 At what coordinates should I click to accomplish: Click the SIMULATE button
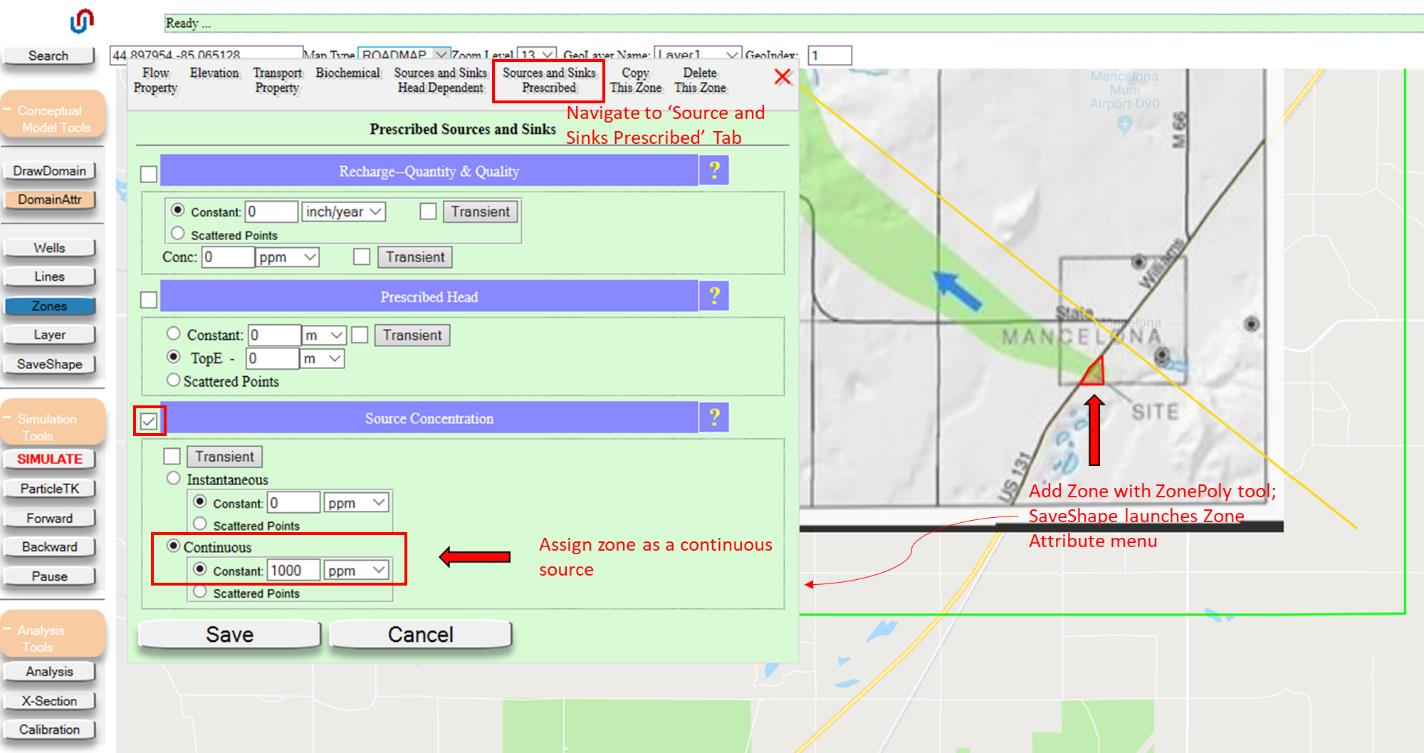pos(49,459)
